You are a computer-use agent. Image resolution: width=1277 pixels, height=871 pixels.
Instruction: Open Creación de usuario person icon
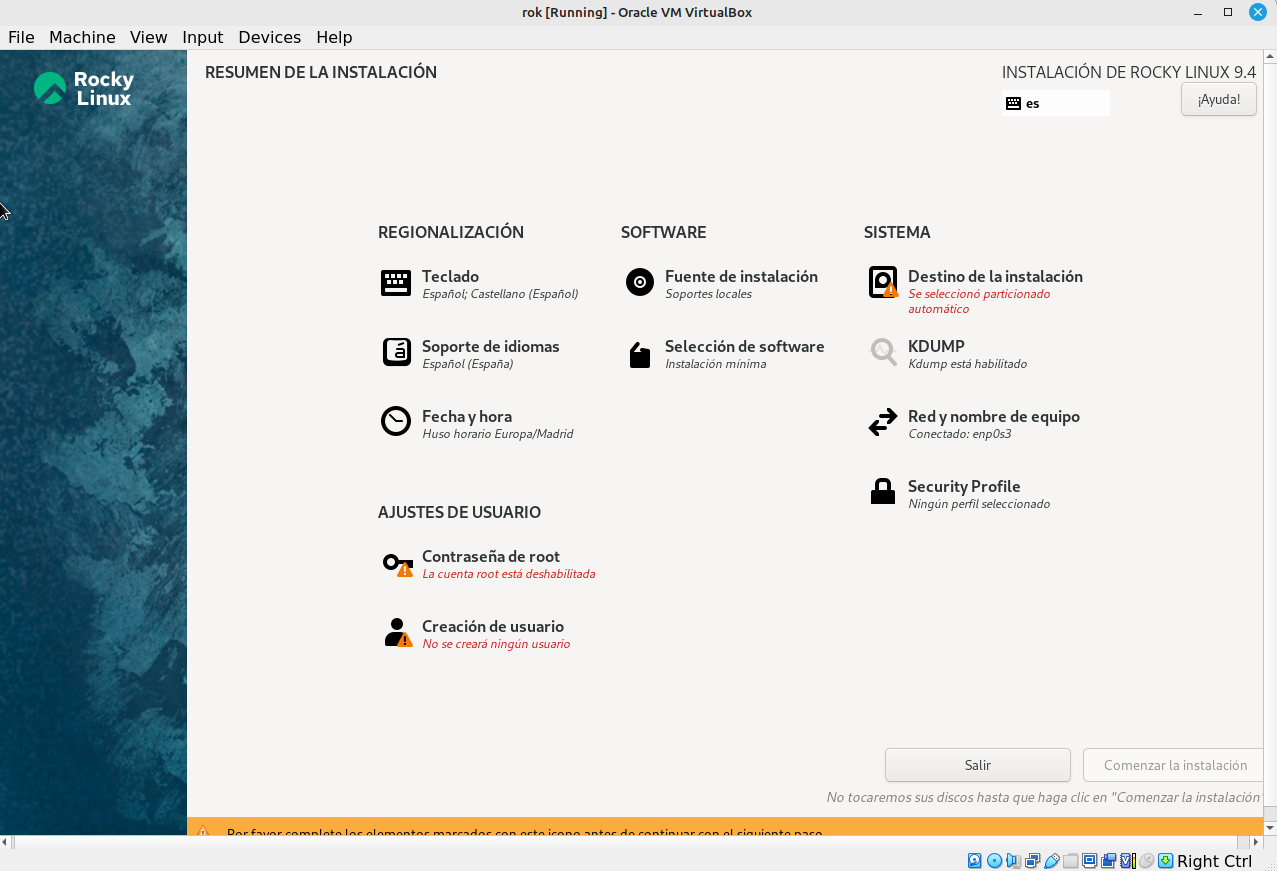click(398, 633)
